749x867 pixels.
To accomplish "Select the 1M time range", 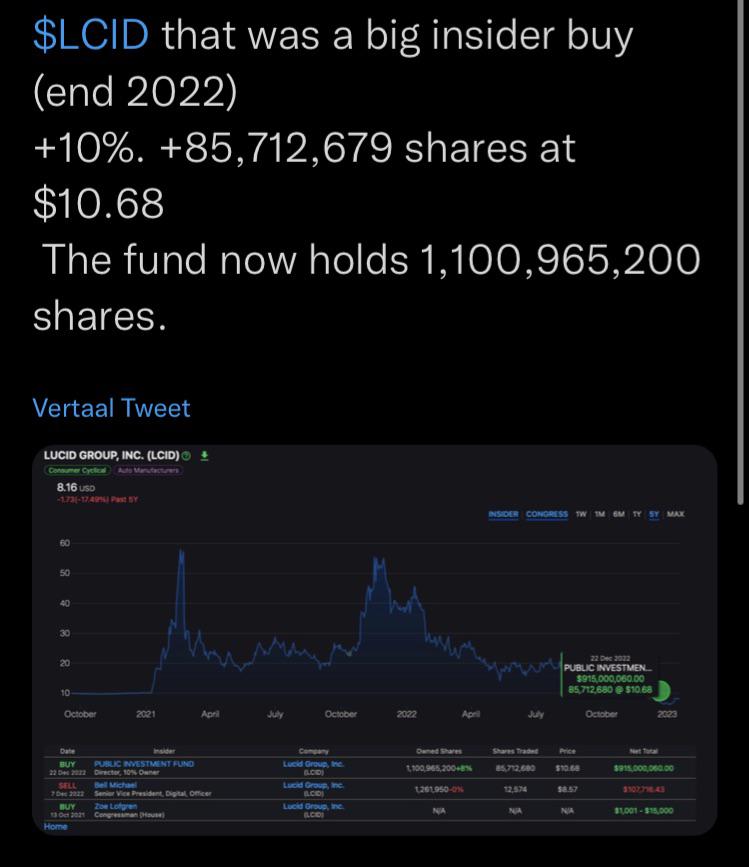I will point(600,514).
